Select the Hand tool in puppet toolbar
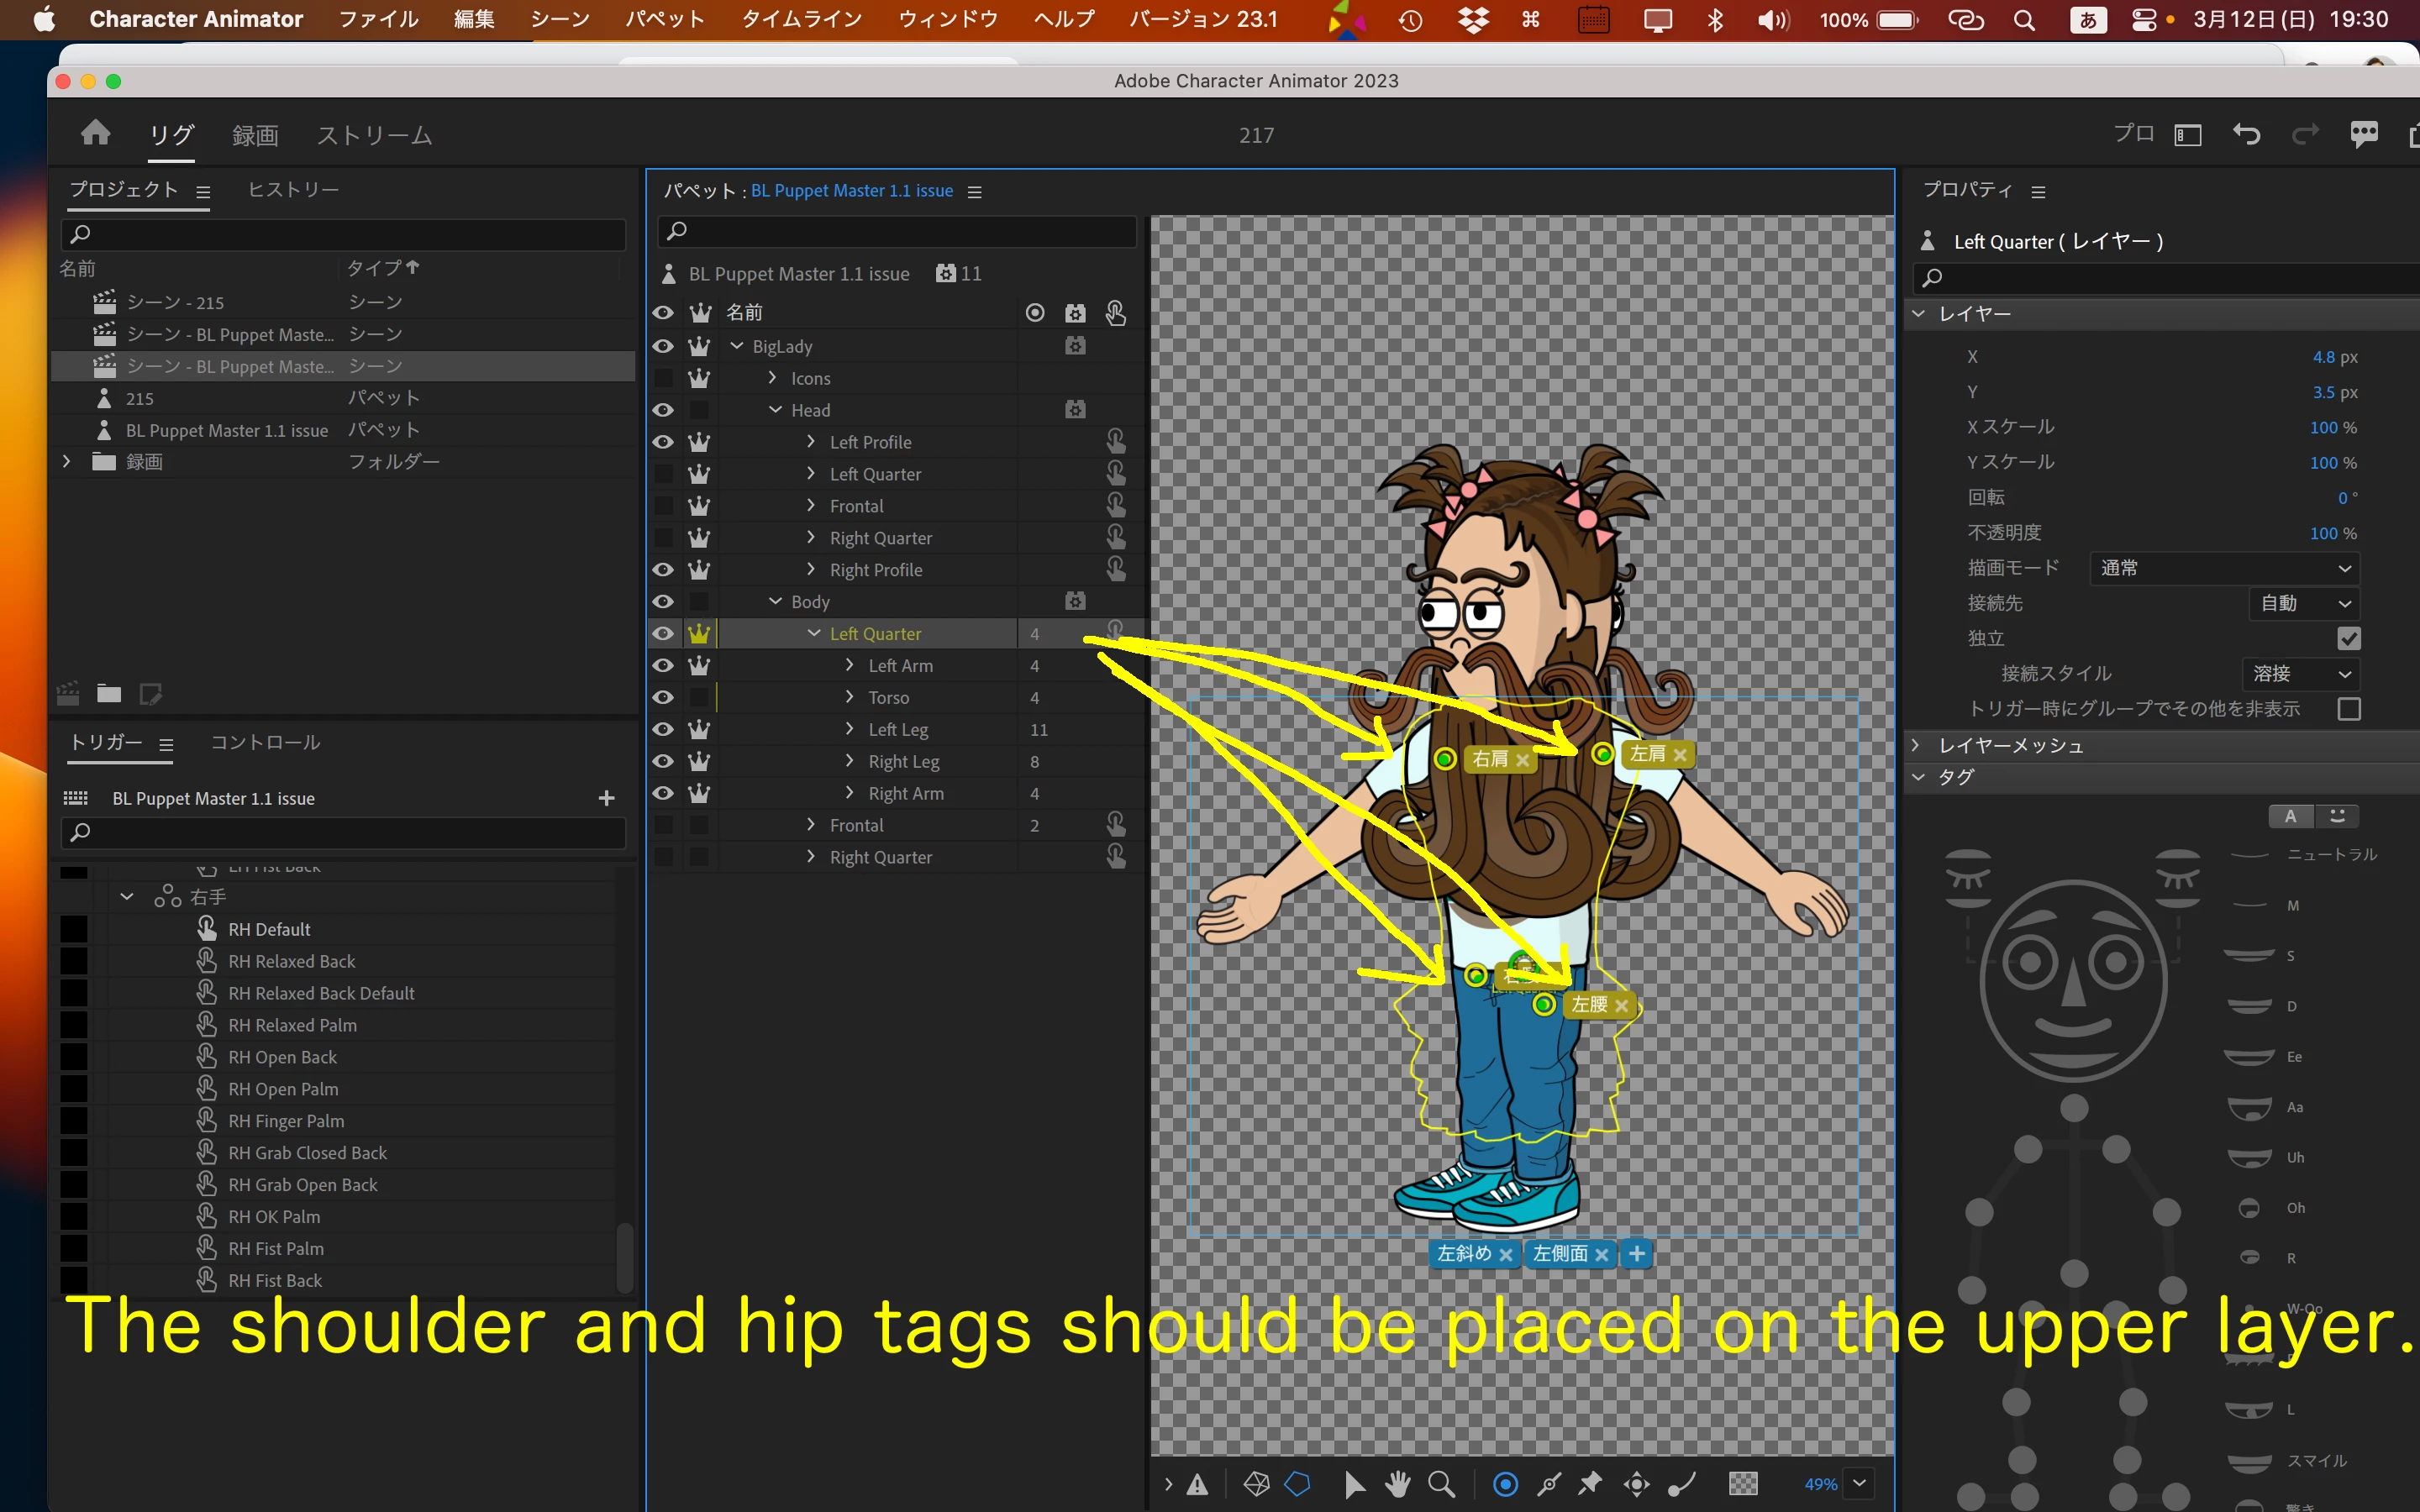Image resolution: width=2420 pixels, height=1512 pixels. (x=1397, y=1484)
